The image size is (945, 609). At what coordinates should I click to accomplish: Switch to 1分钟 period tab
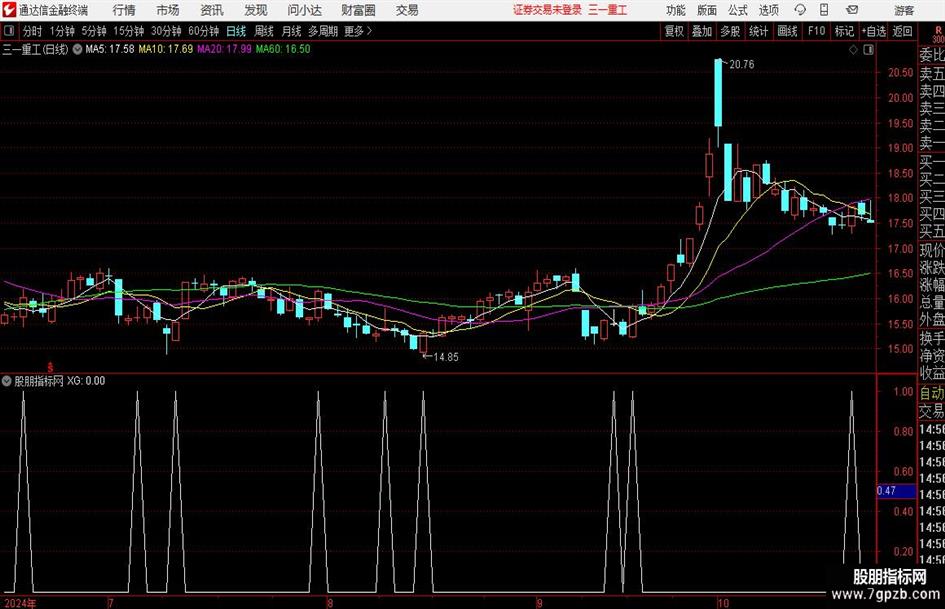coord(61,31)
